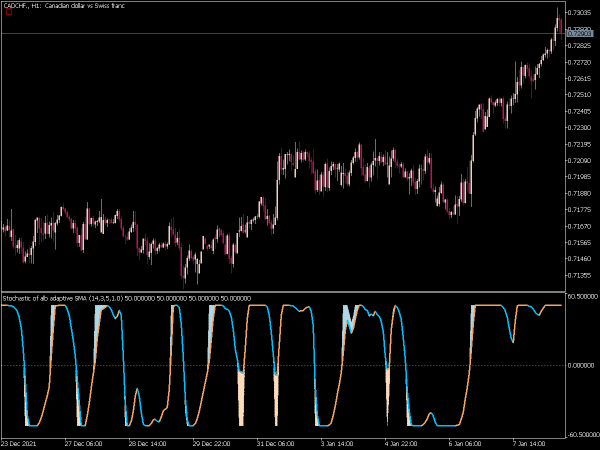Click the 0.72300 price axis value
The image size is (600, 450).
tap(579, 128)
